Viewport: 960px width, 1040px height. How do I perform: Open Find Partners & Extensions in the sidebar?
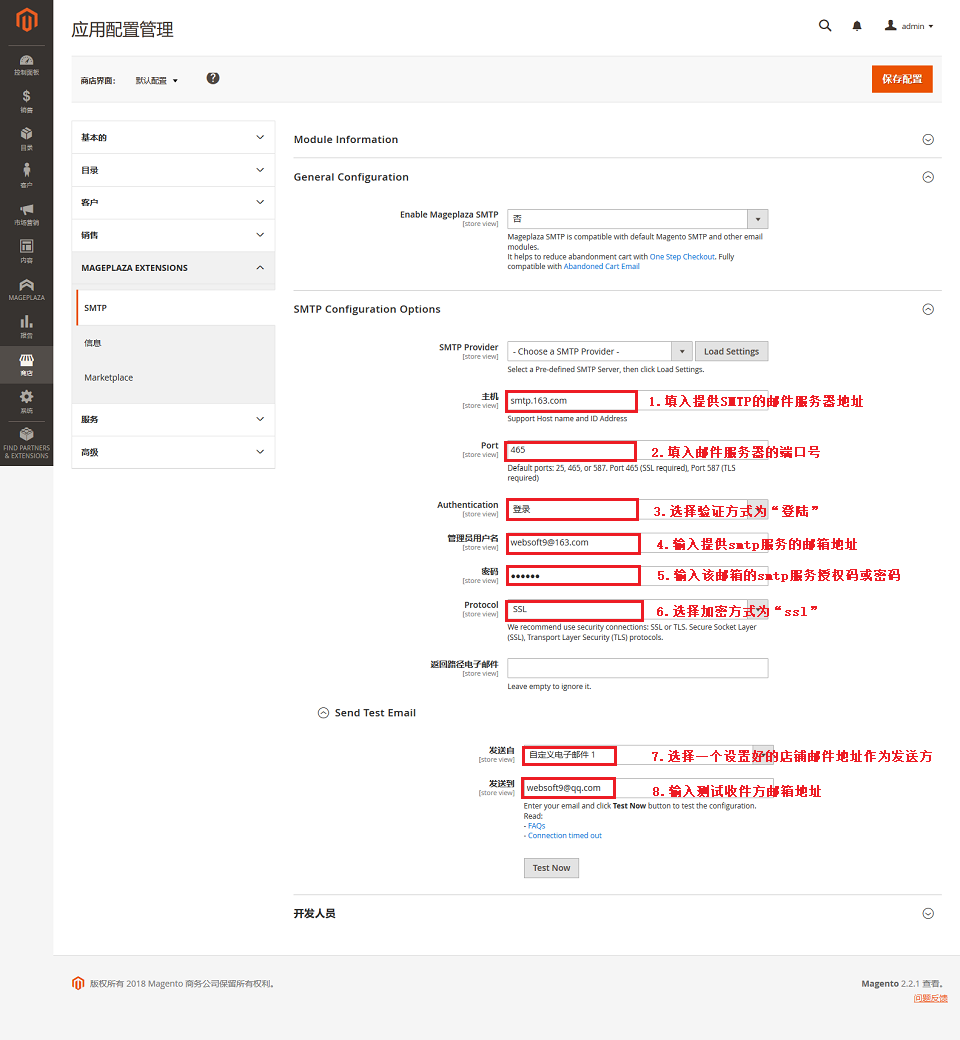tap(27, 442)
